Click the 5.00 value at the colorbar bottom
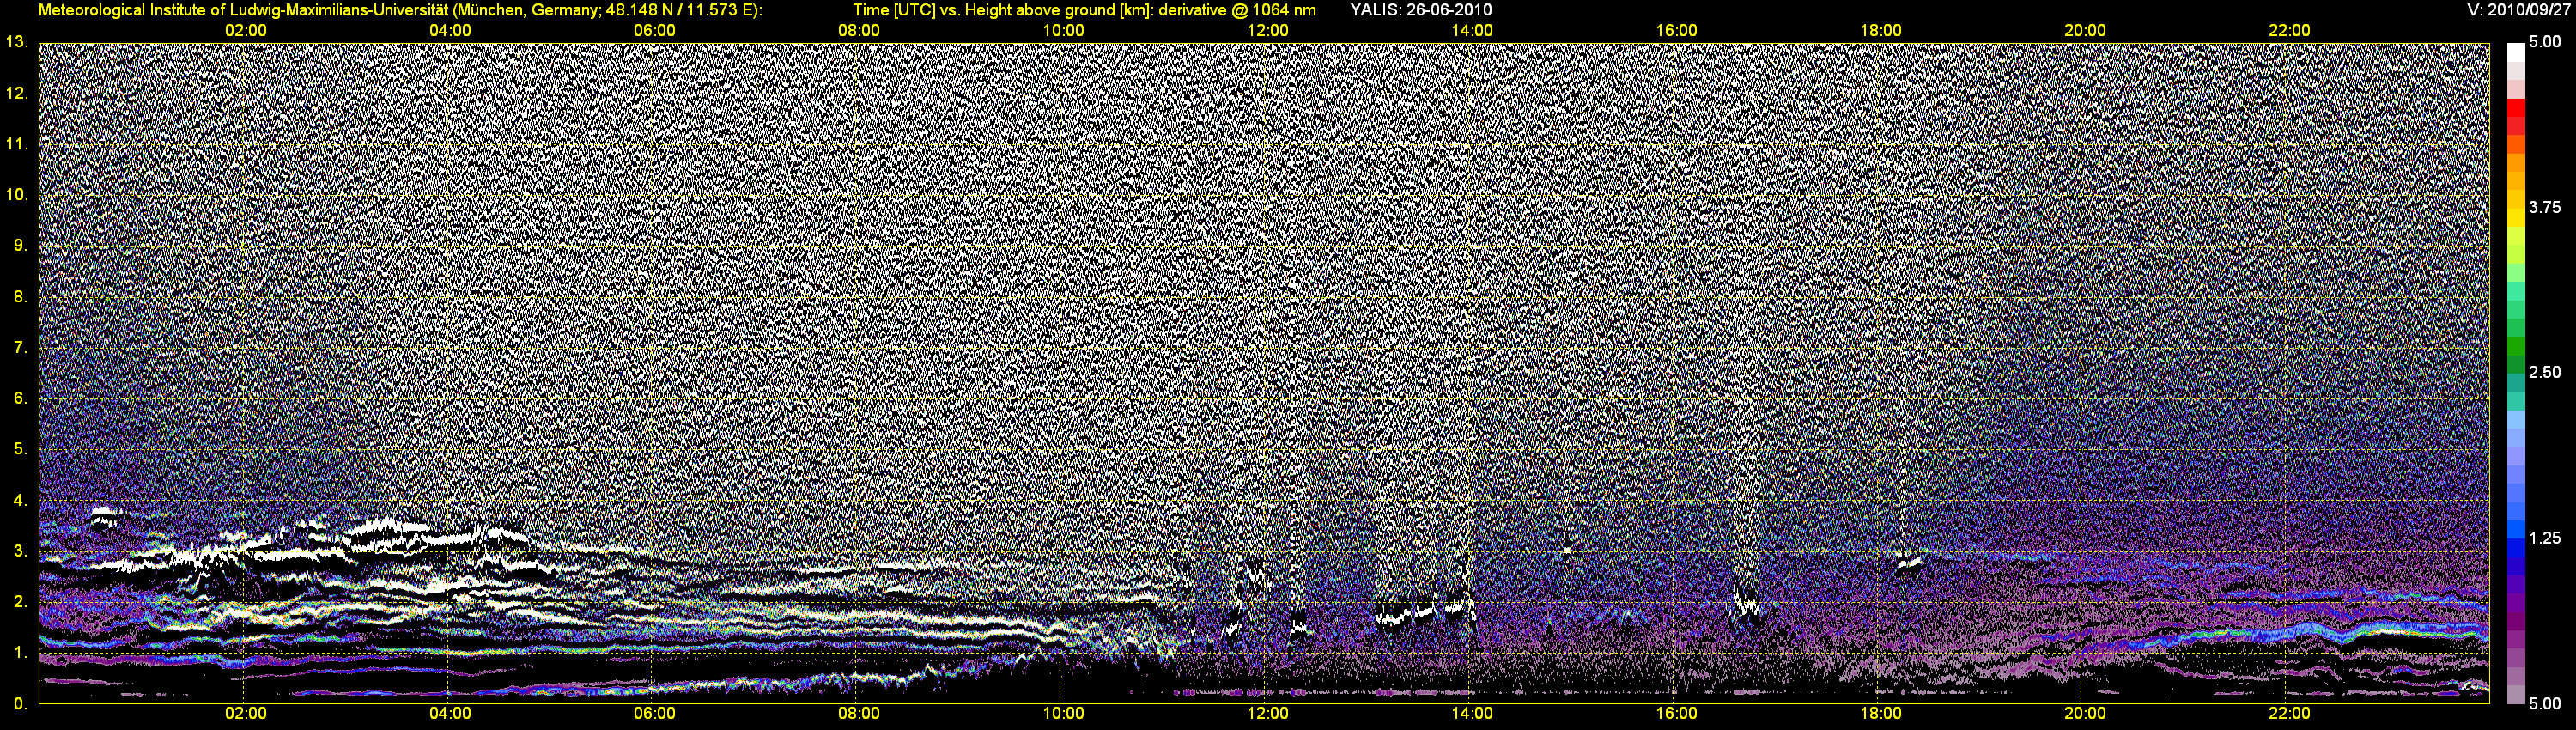 2545,704
